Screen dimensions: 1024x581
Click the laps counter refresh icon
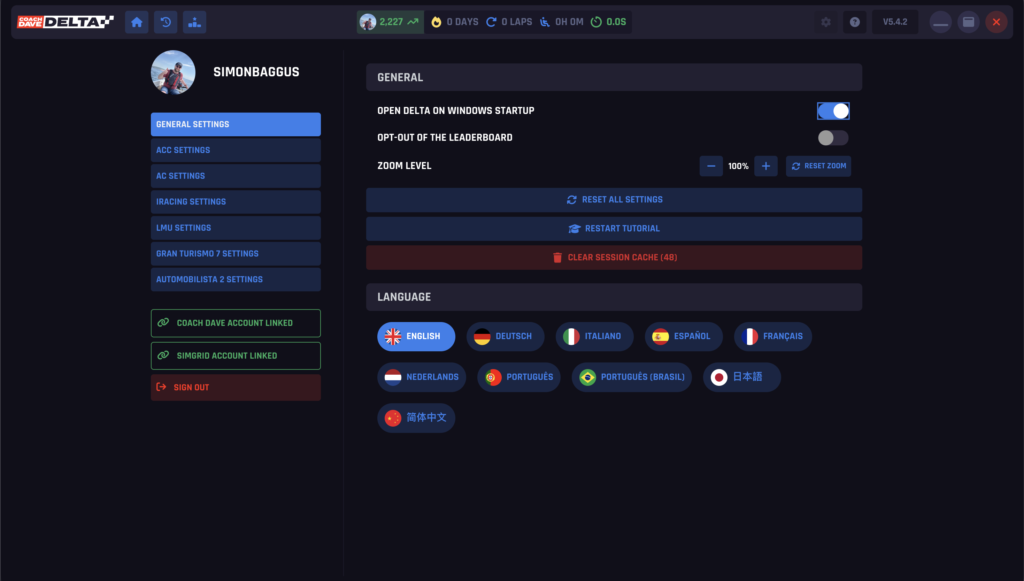click(x=491, y=22)
